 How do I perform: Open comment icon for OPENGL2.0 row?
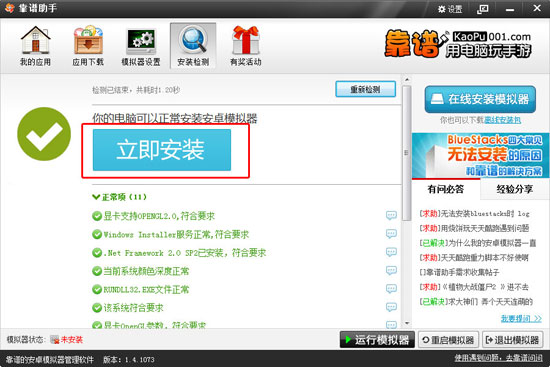pyautogui.click(x=391, y=215)
